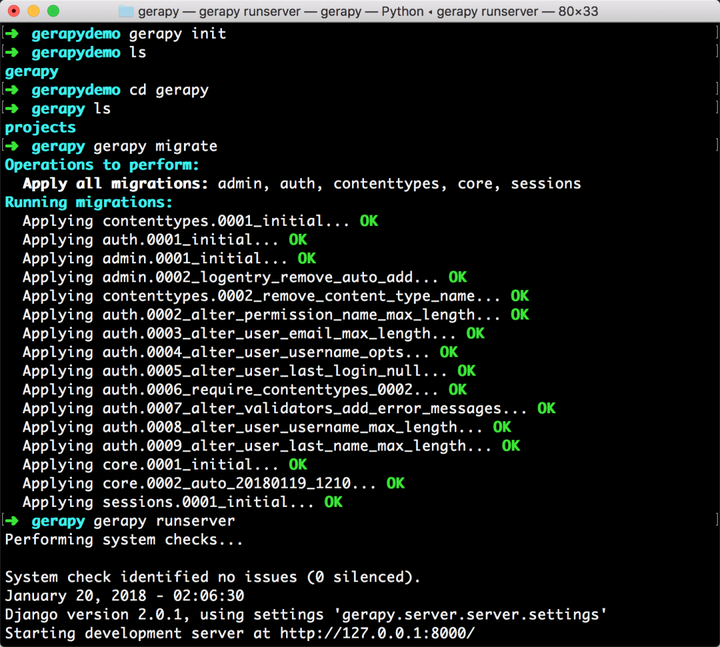Click 'auth.0005_alter_user_last_login_null' line
The image size is (720, 647).
coord(249,371)
